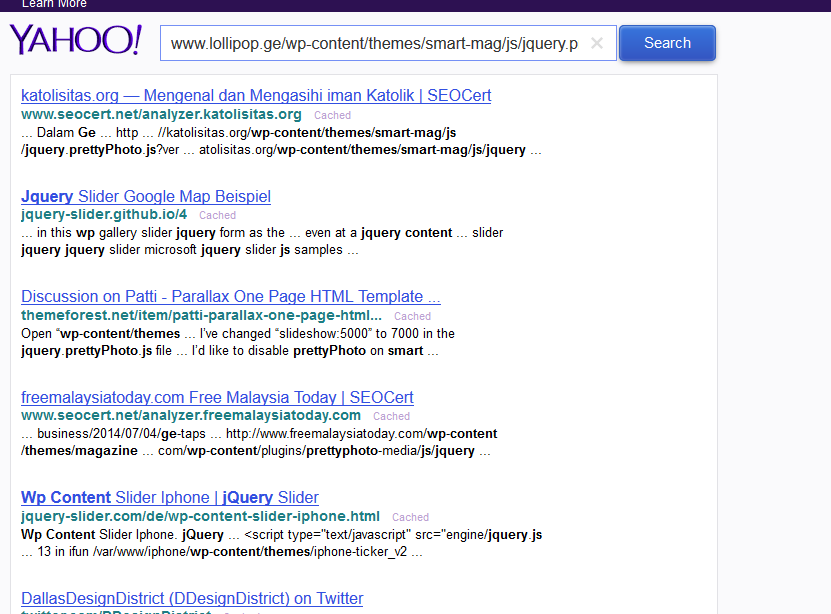Open Cached copy of freemalaysiatoday.com result
Viewport: 831px width, 614px height.
pyautogui.click(x=391, y=416)
